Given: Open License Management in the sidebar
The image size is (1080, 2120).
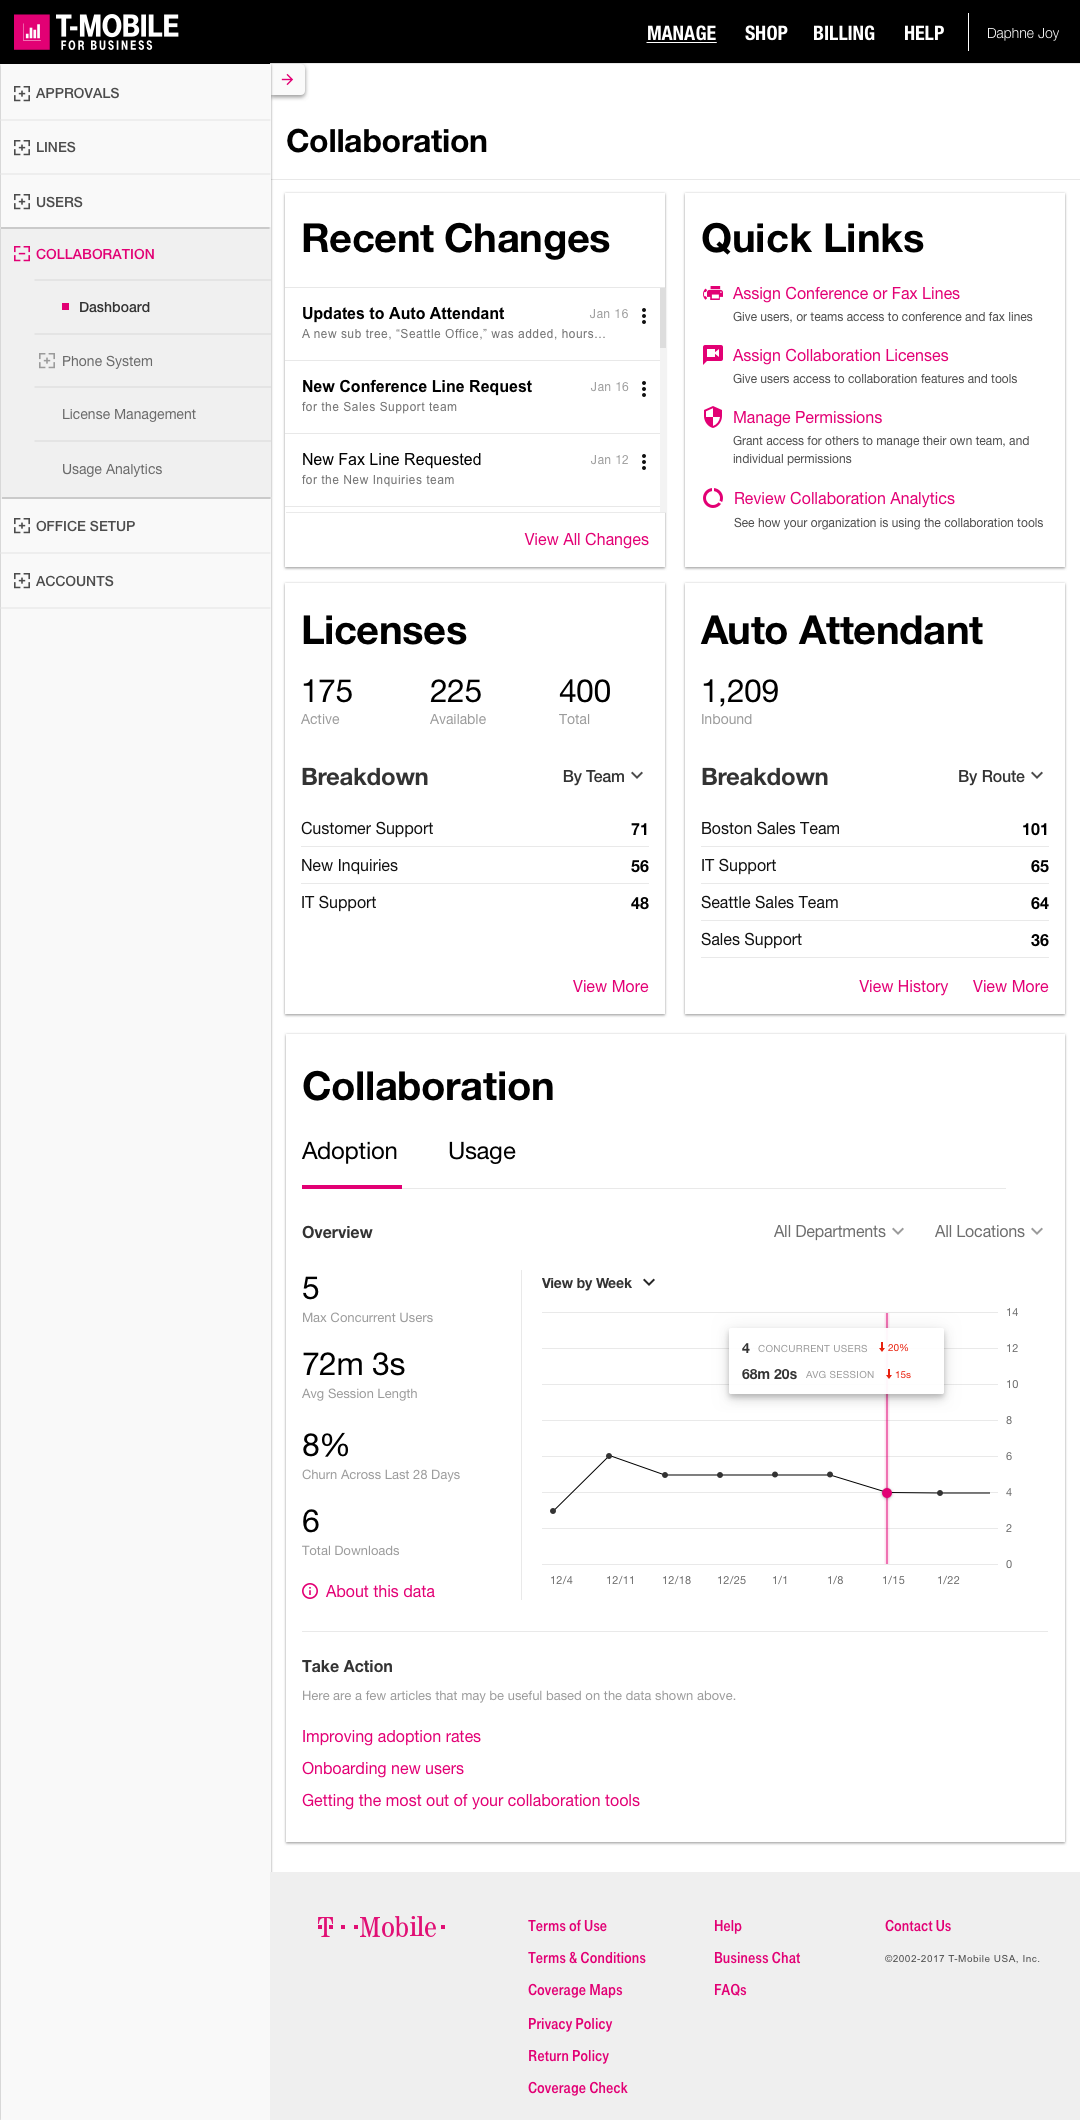Looking at the screenshot, I should pos(129,414).
